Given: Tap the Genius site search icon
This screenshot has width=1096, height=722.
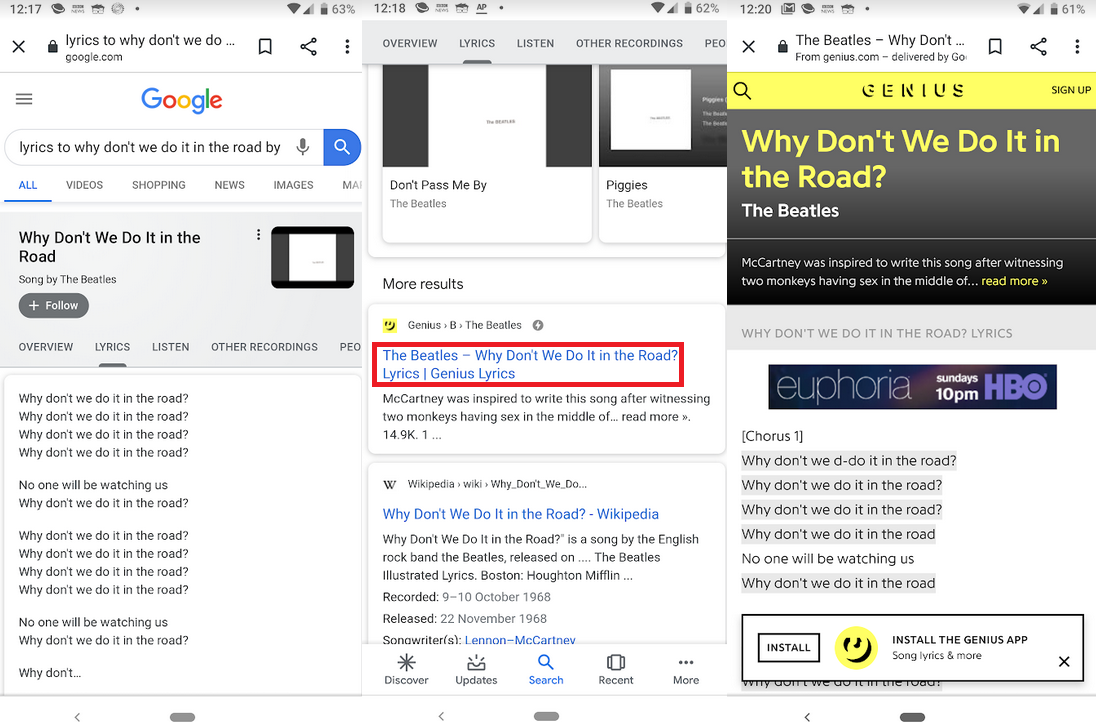Looking at the screenshot, I should (742, 91).
